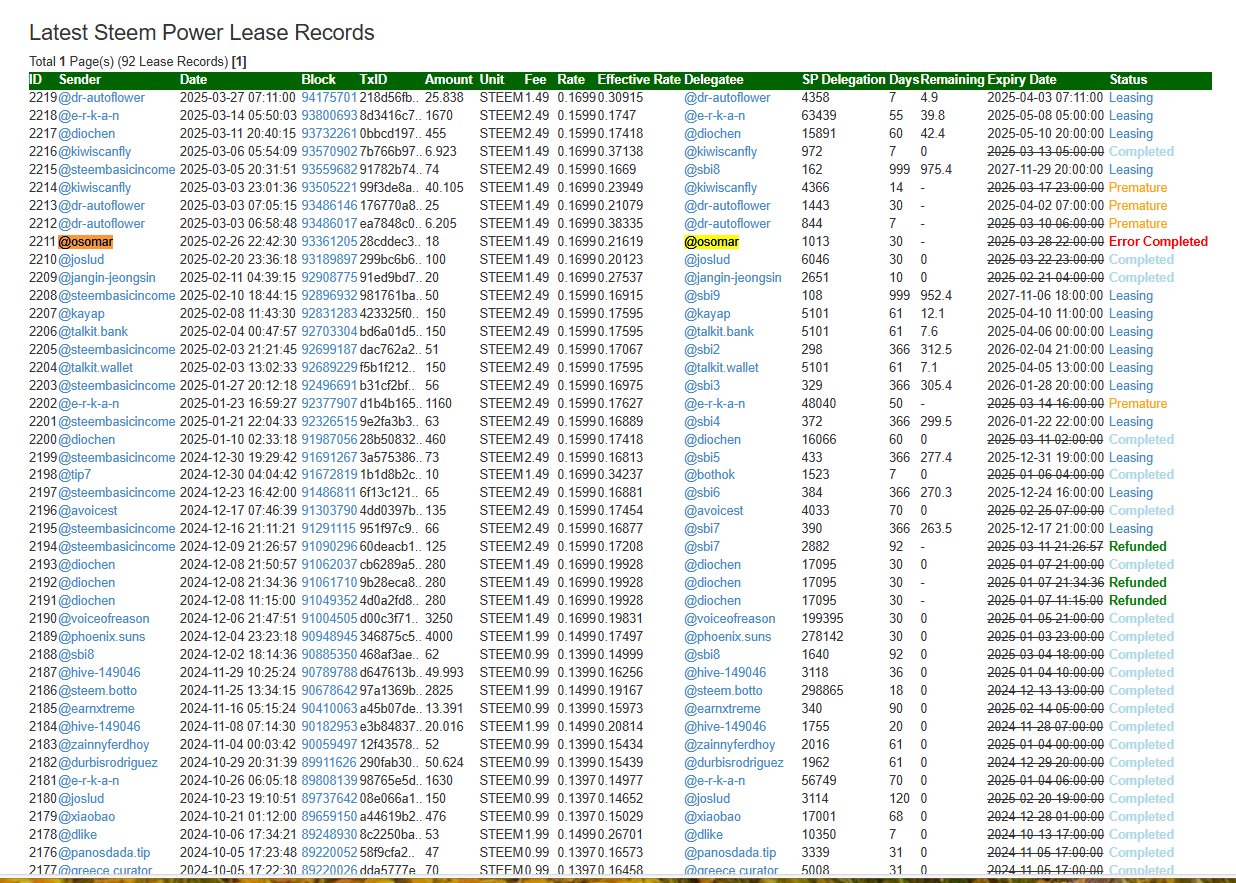
Task: Open sender link @dlike
Action: tap(76, 835)
